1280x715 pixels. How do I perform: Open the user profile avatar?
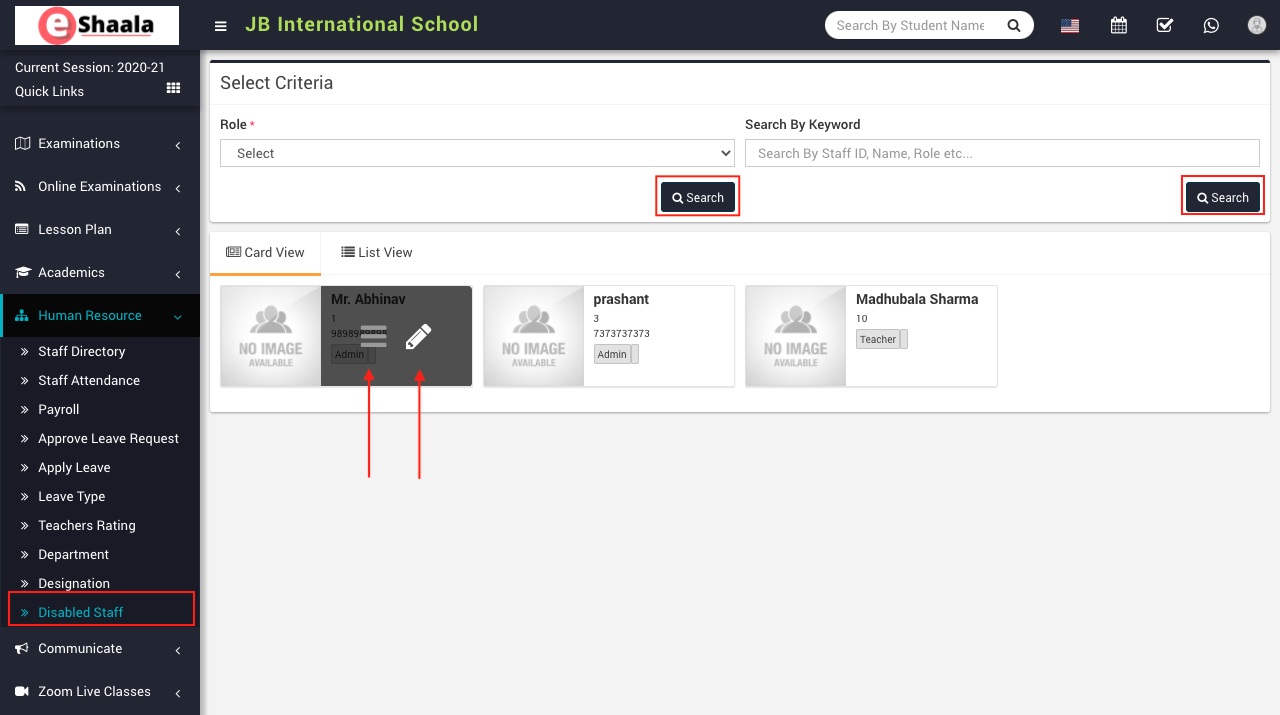pyautogui.click(x=1257, y=26)
